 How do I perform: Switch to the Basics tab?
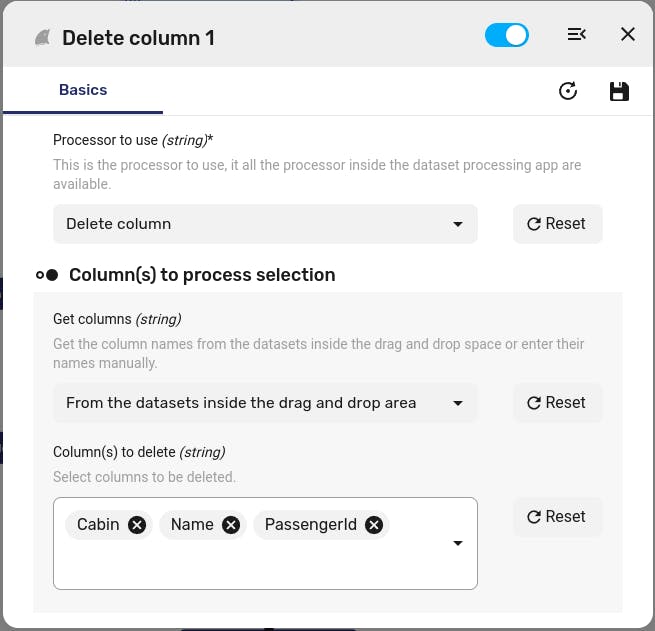pyautogui.click(x=83, y=90)
